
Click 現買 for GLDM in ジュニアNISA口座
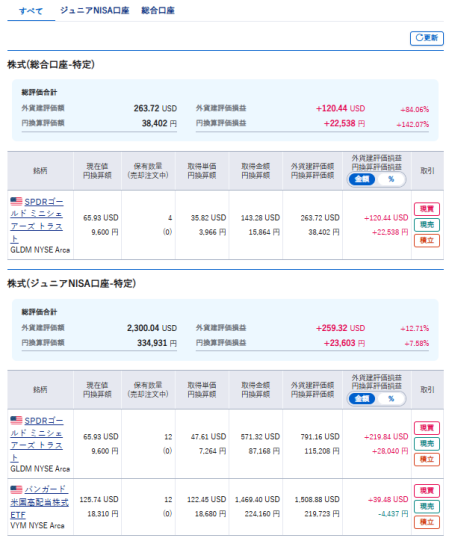click(427, 428)
